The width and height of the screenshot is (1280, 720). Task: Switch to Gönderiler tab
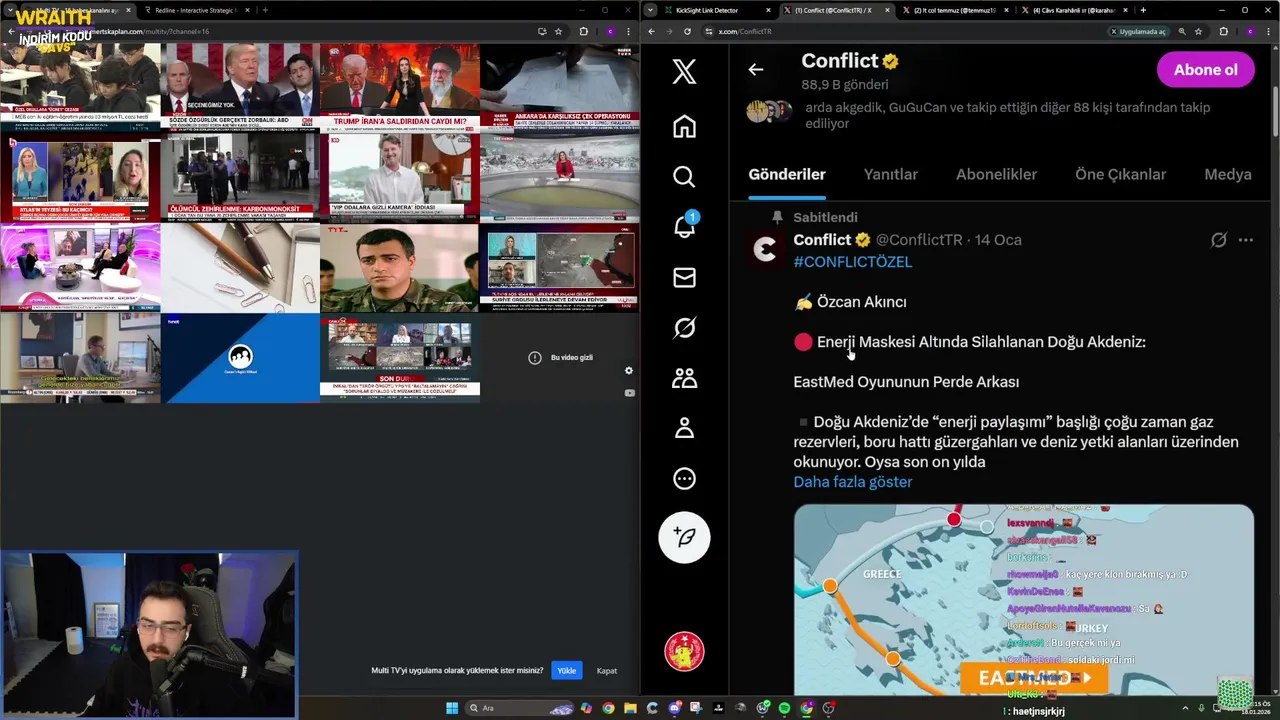click(787, 174)
